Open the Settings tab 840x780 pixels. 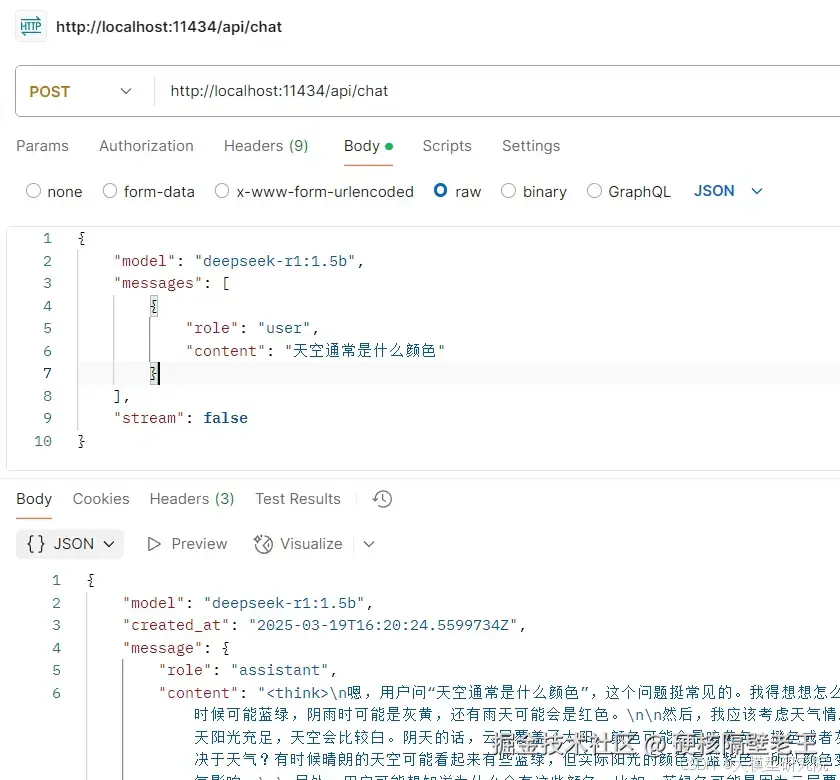(x=531, y=146)
